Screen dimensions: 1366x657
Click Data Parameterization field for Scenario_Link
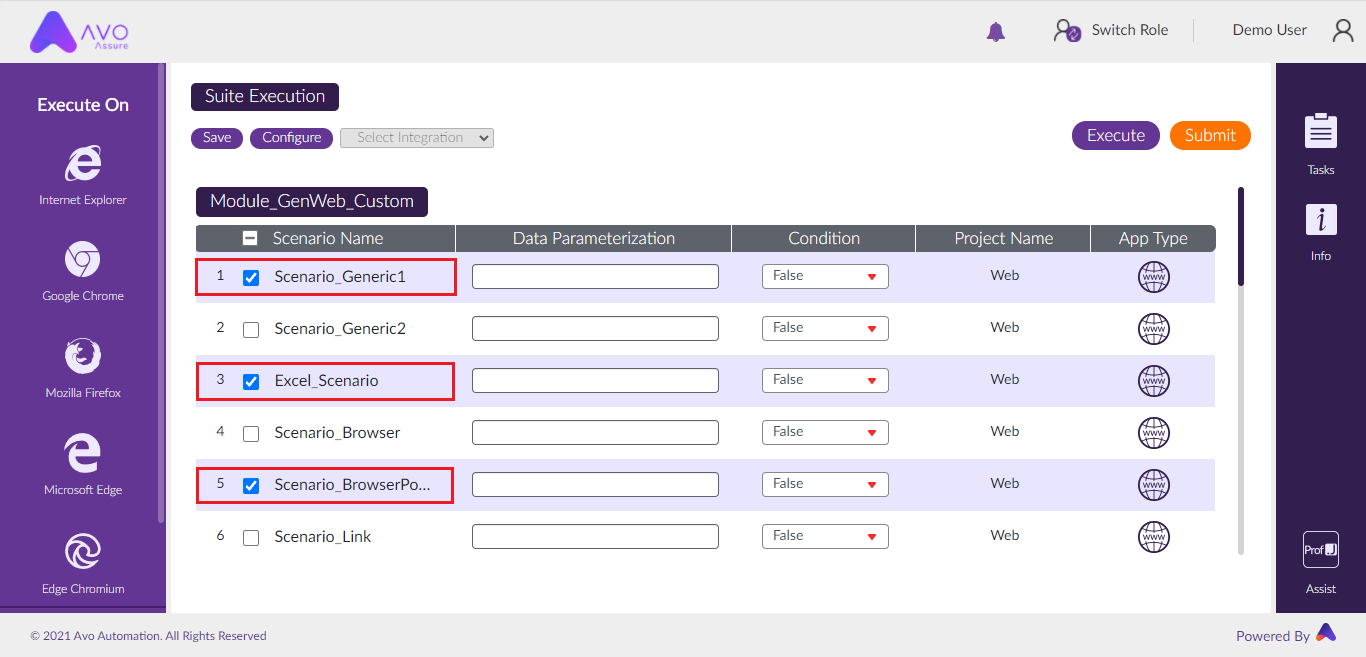pos(595,536)
